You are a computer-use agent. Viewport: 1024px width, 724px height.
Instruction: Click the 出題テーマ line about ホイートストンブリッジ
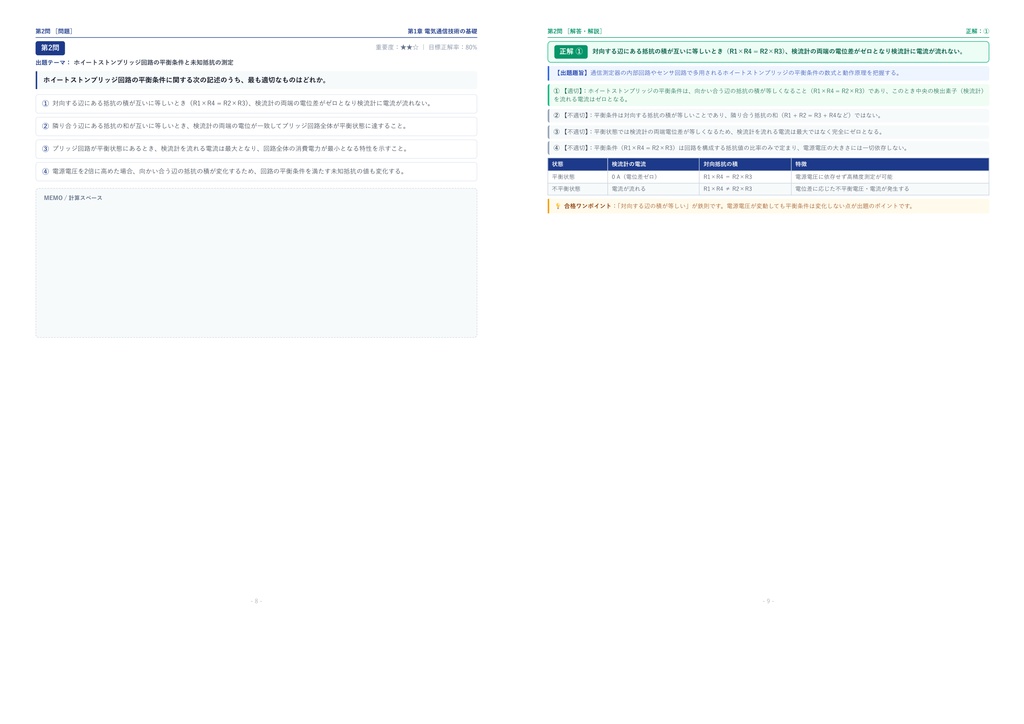pos(135,63)
